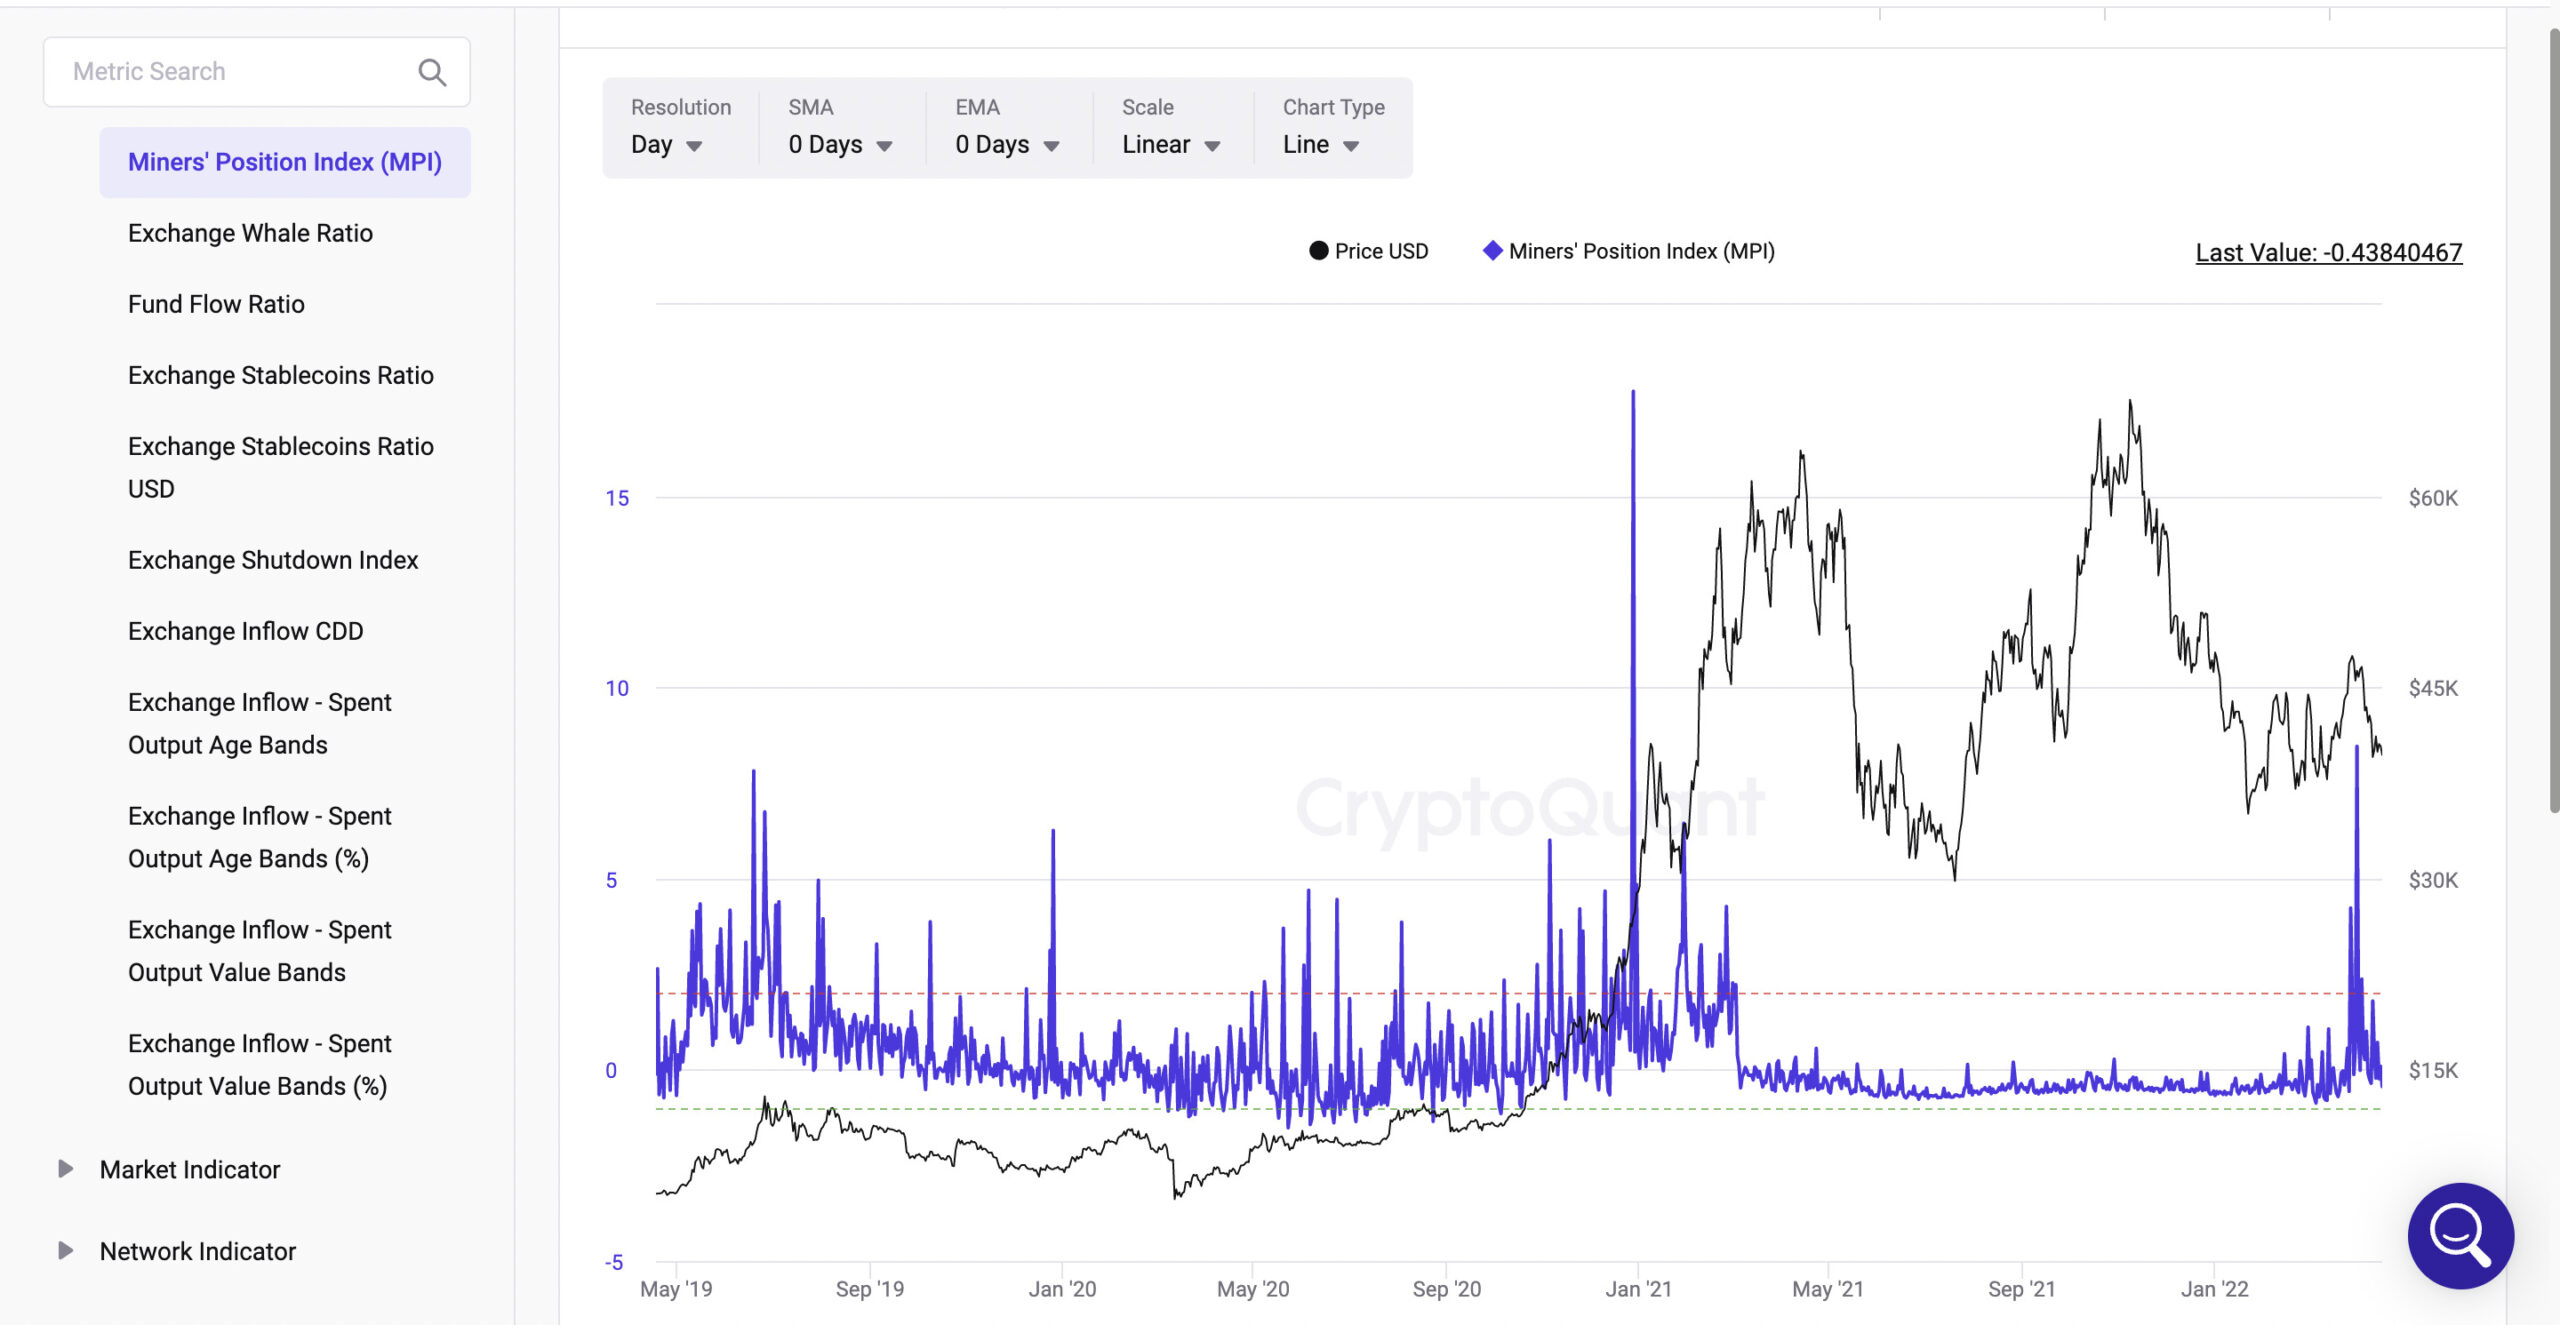Select Fund Flow Ratio metric
This screenshot has width=2560, height=1325.
pyautogui.click(x=216, y=304)
